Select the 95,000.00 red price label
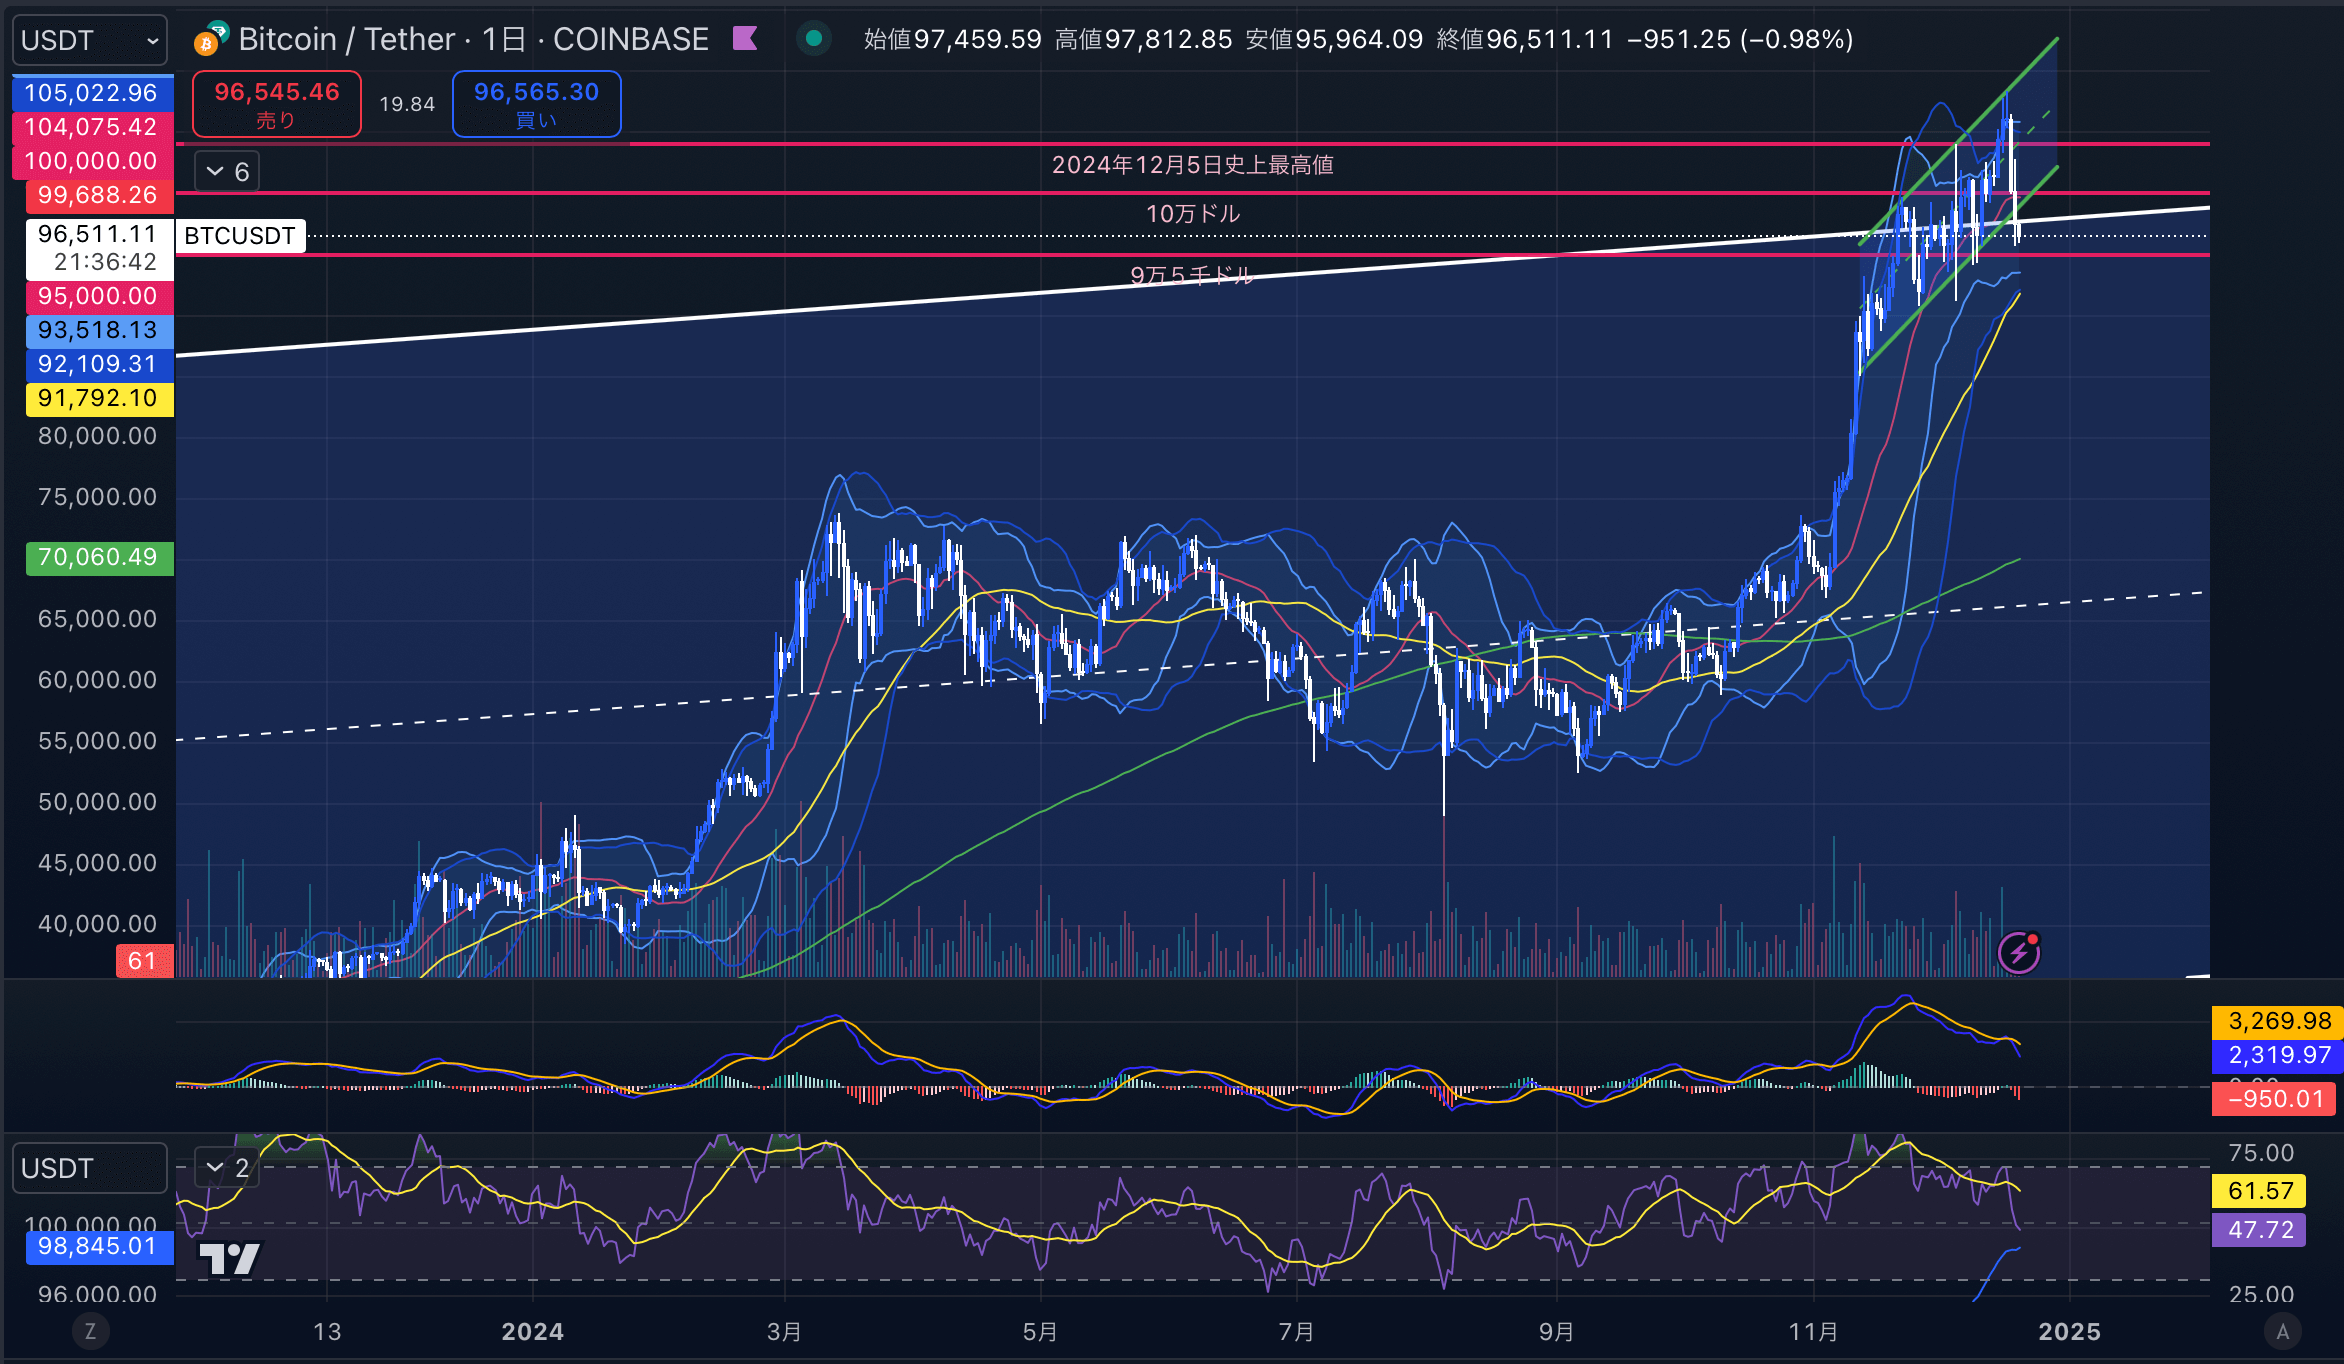Screen dimensions: 2344x1364 (x=98, y=296)
